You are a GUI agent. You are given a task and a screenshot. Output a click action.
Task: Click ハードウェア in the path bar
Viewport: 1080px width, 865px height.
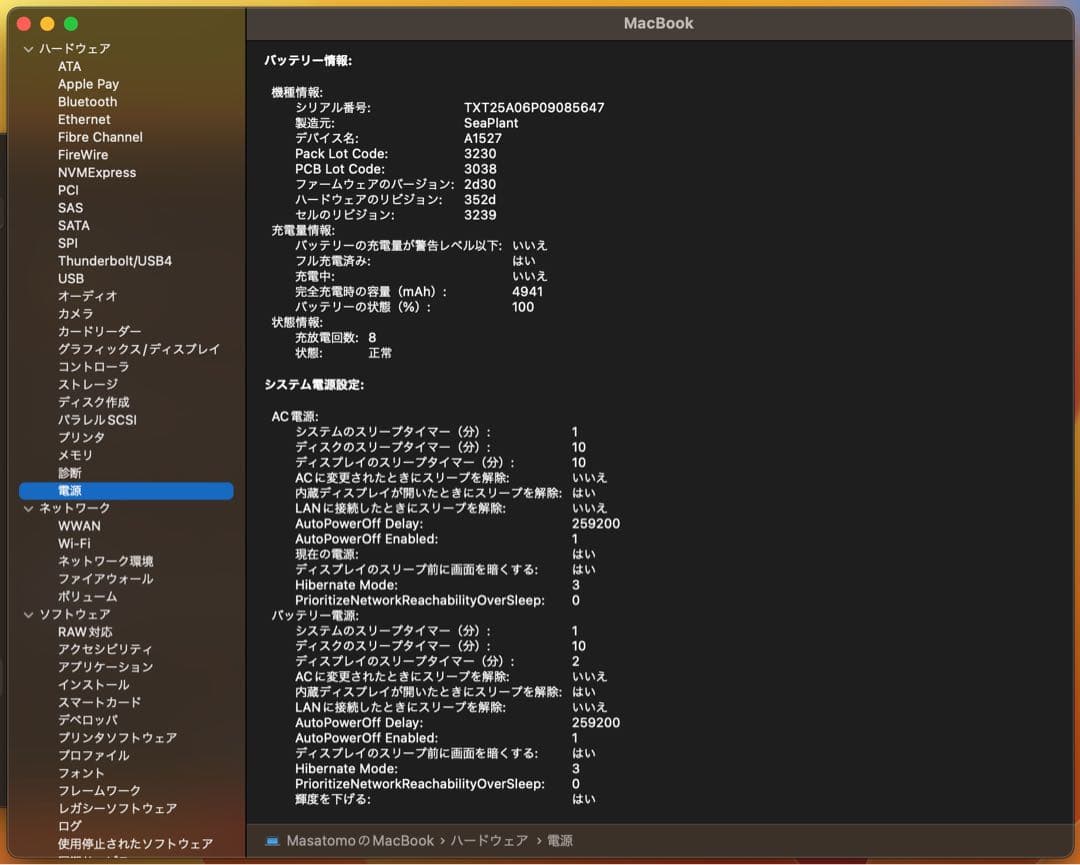coord(489,841)
